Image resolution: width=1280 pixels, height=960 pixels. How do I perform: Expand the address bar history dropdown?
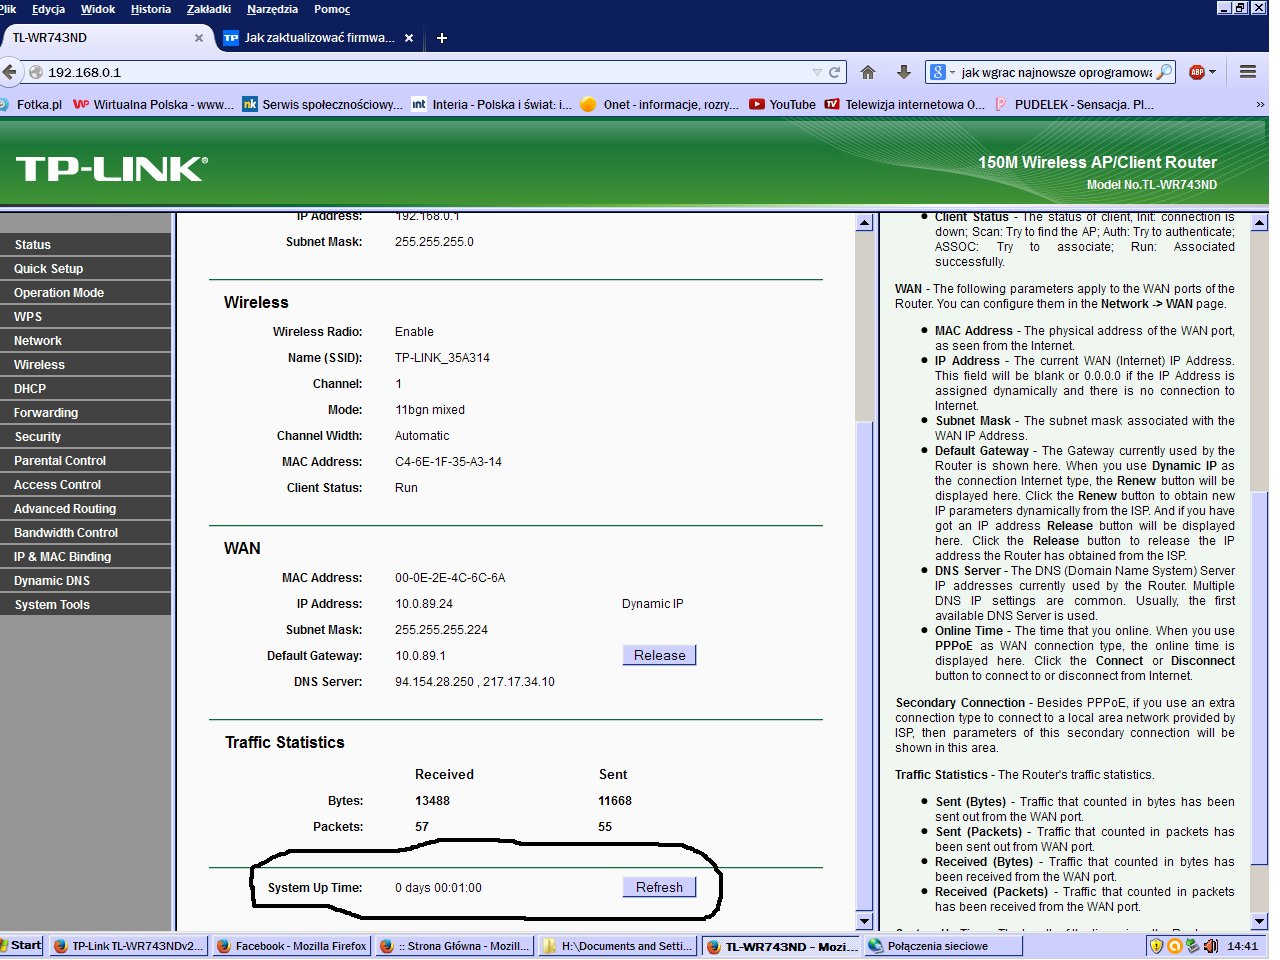pyautogui.click(x=817, y=72)
